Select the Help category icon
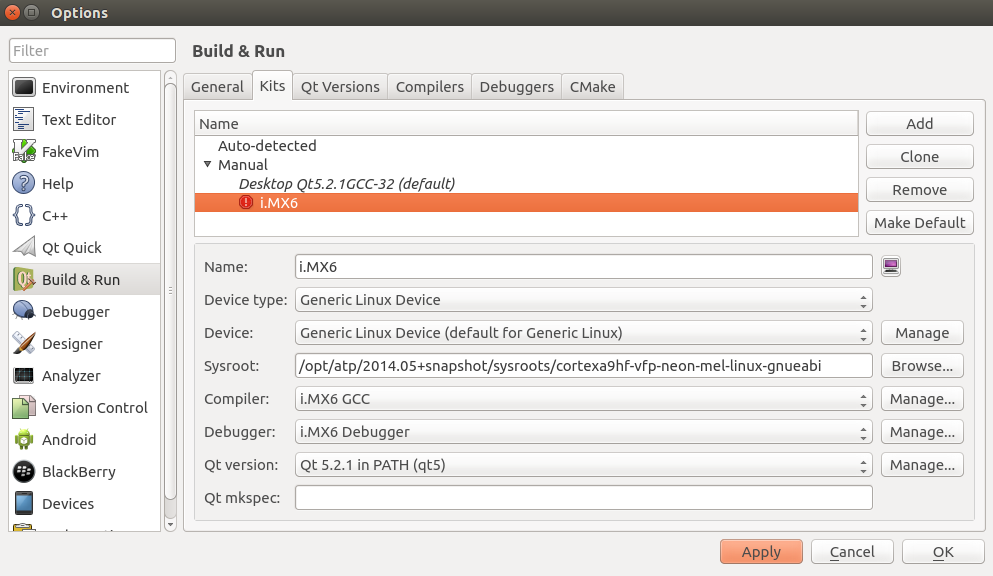The width and height of the screenshot is (993, 576). (23, 184)
